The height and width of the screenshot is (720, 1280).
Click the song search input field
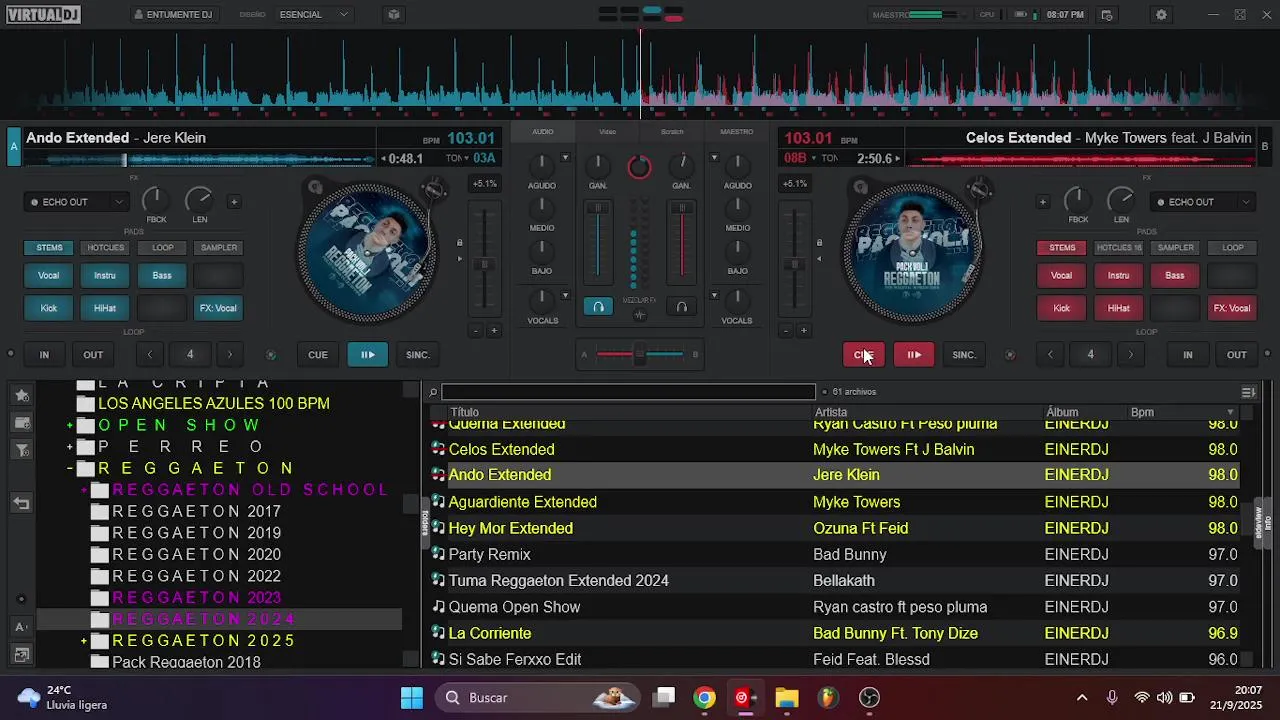(x=628, y=392)
